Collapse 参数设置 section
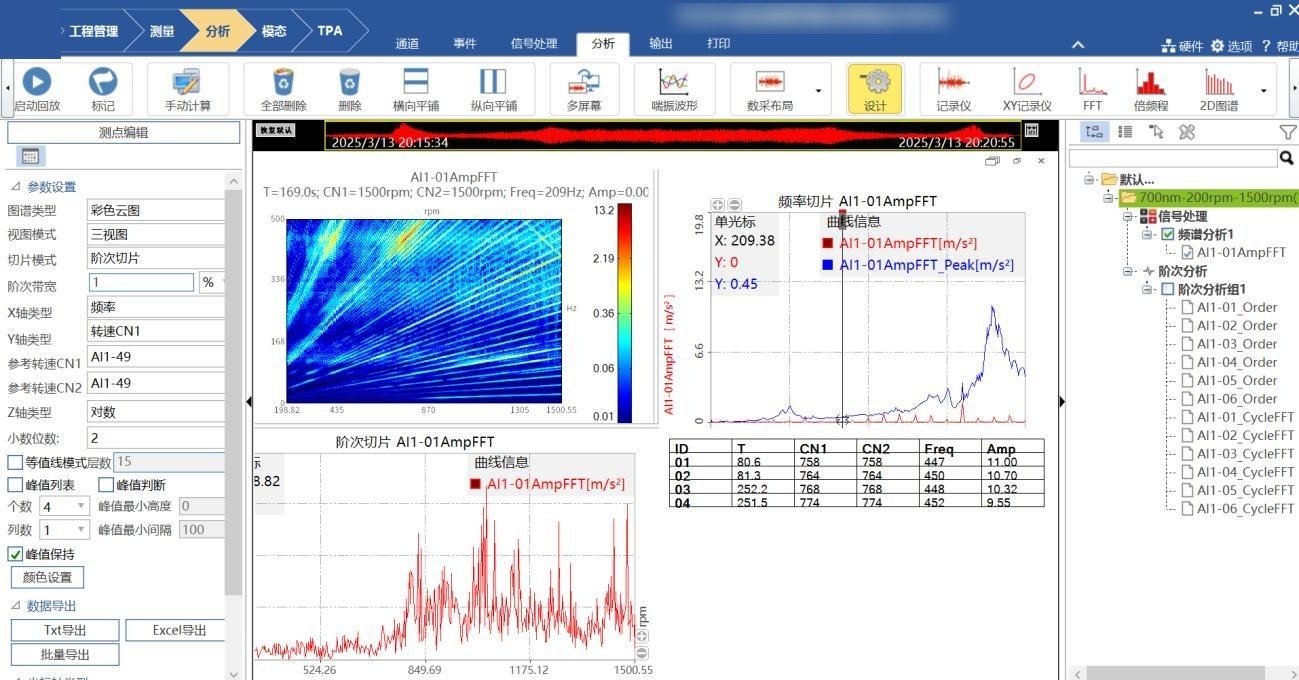The height and width of the screenshot is (680, 1299). [15, 187]
